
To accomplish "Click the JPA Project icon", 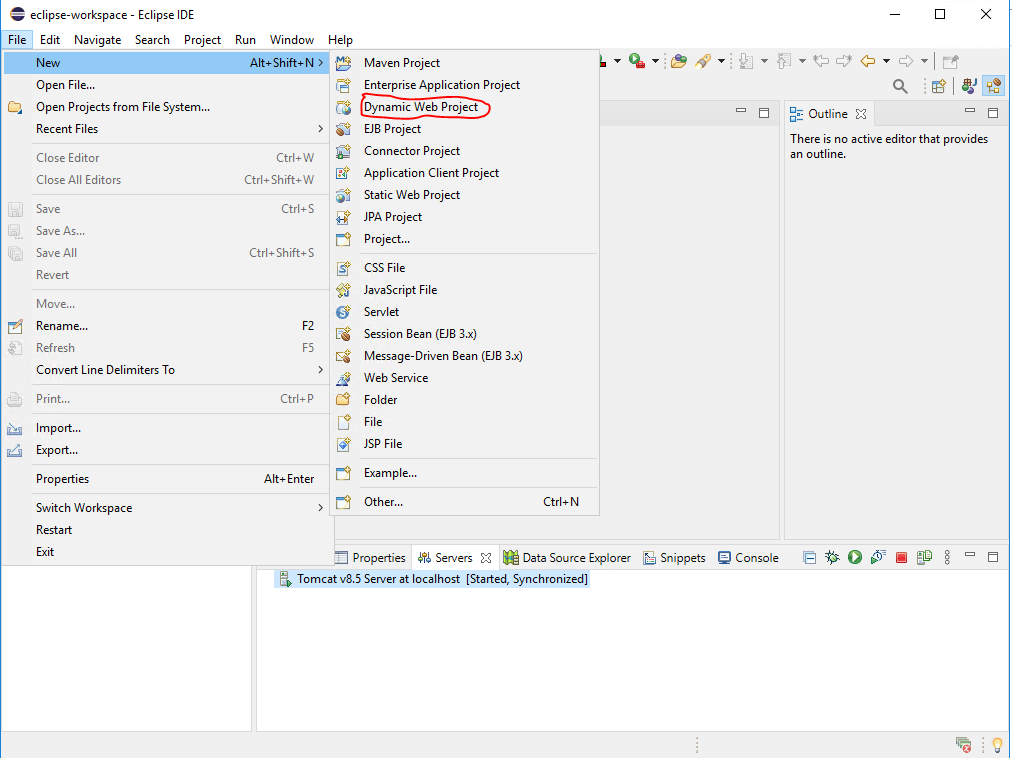I will tap(343, 217).
